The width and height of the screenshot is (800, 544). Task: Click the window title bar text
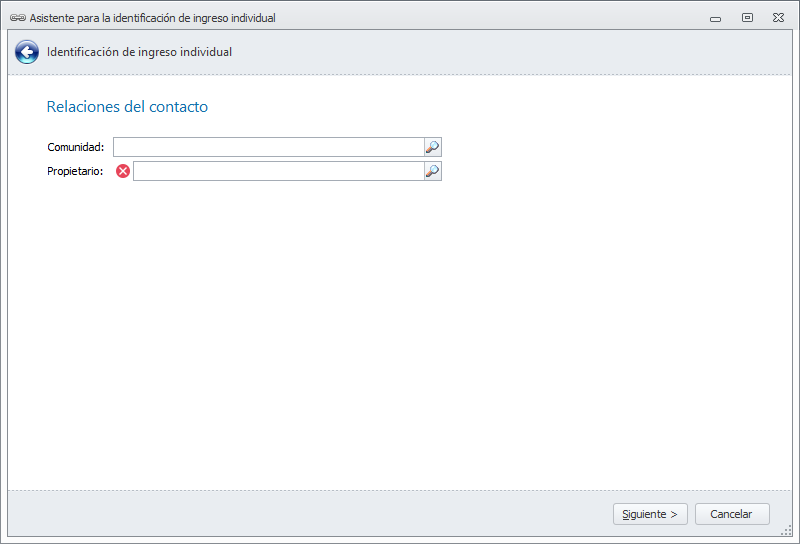[152, 18]
